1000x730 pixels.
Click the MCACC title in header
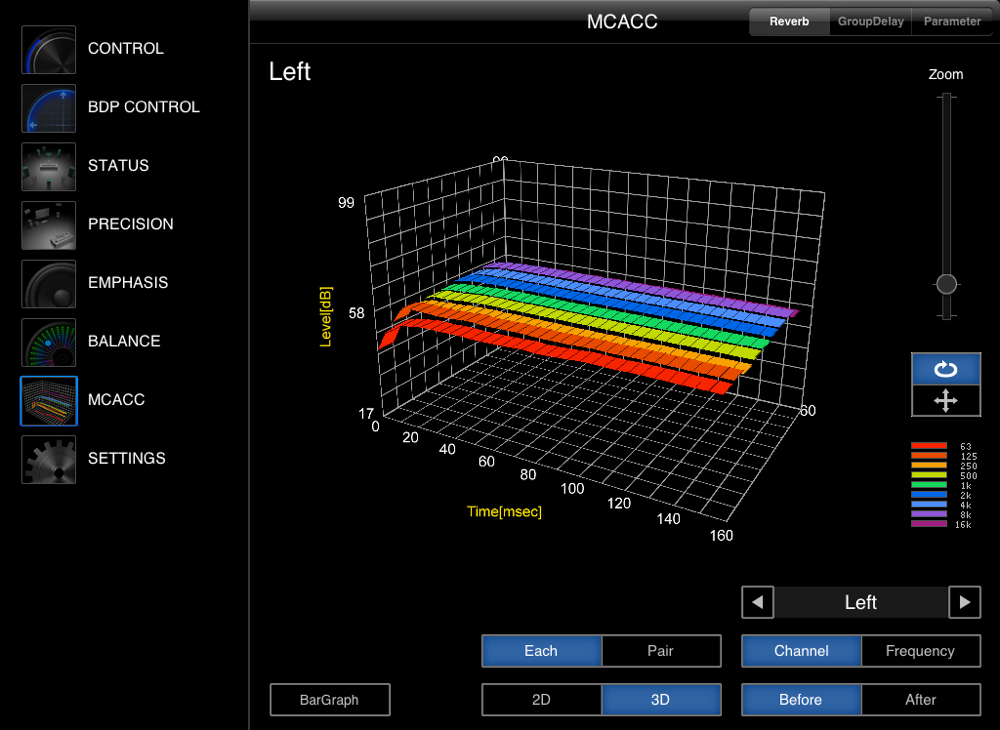click(622, 22)
